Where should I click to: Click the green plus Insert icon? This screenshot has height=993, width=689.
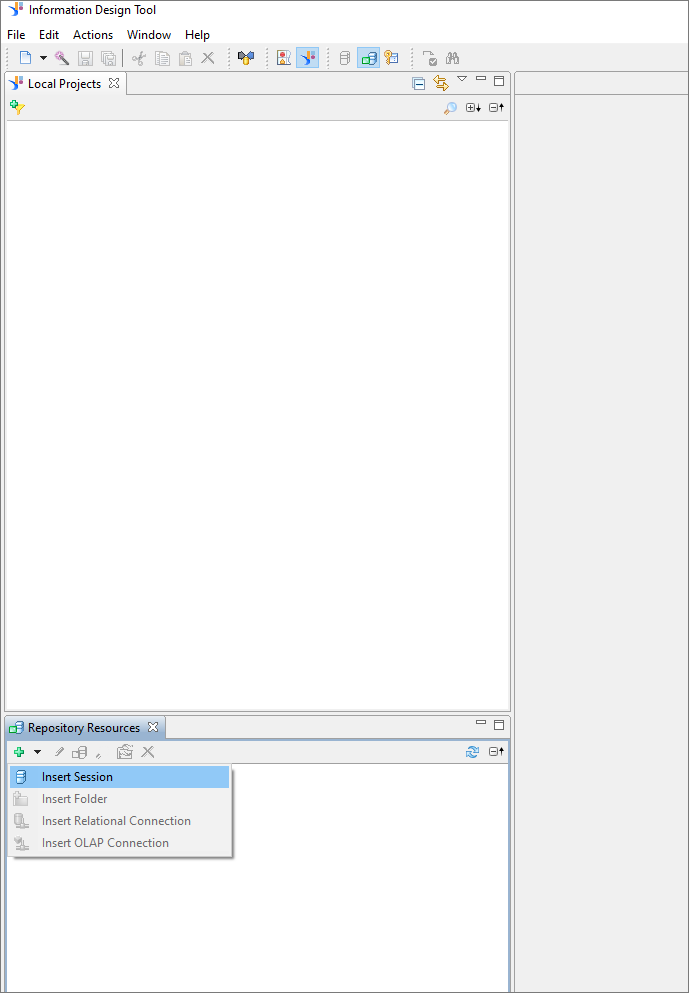pyautogui.click(x=19, y=752)
